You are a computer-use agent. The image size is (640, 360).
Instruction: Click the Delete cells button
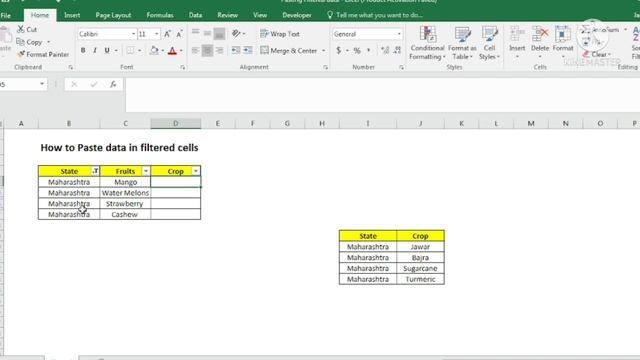point(540,42)
